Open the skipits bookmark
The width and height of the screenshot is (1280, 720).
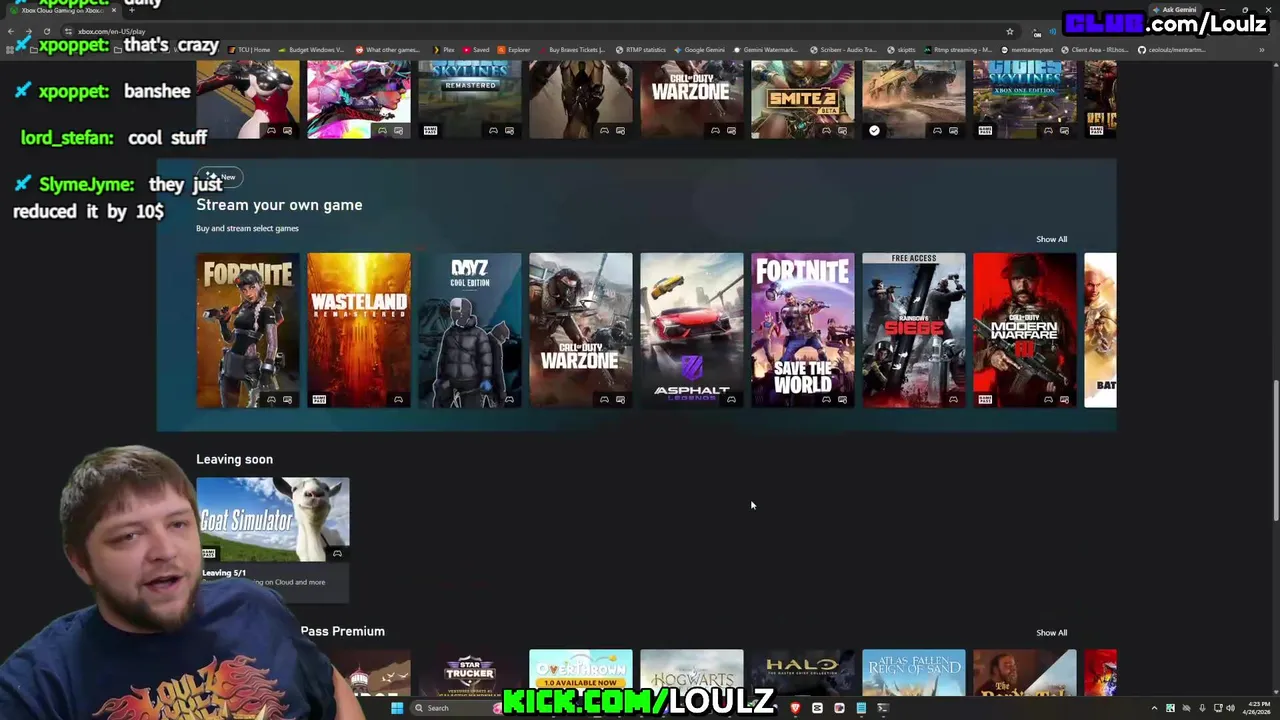click(x=901, y=50)
